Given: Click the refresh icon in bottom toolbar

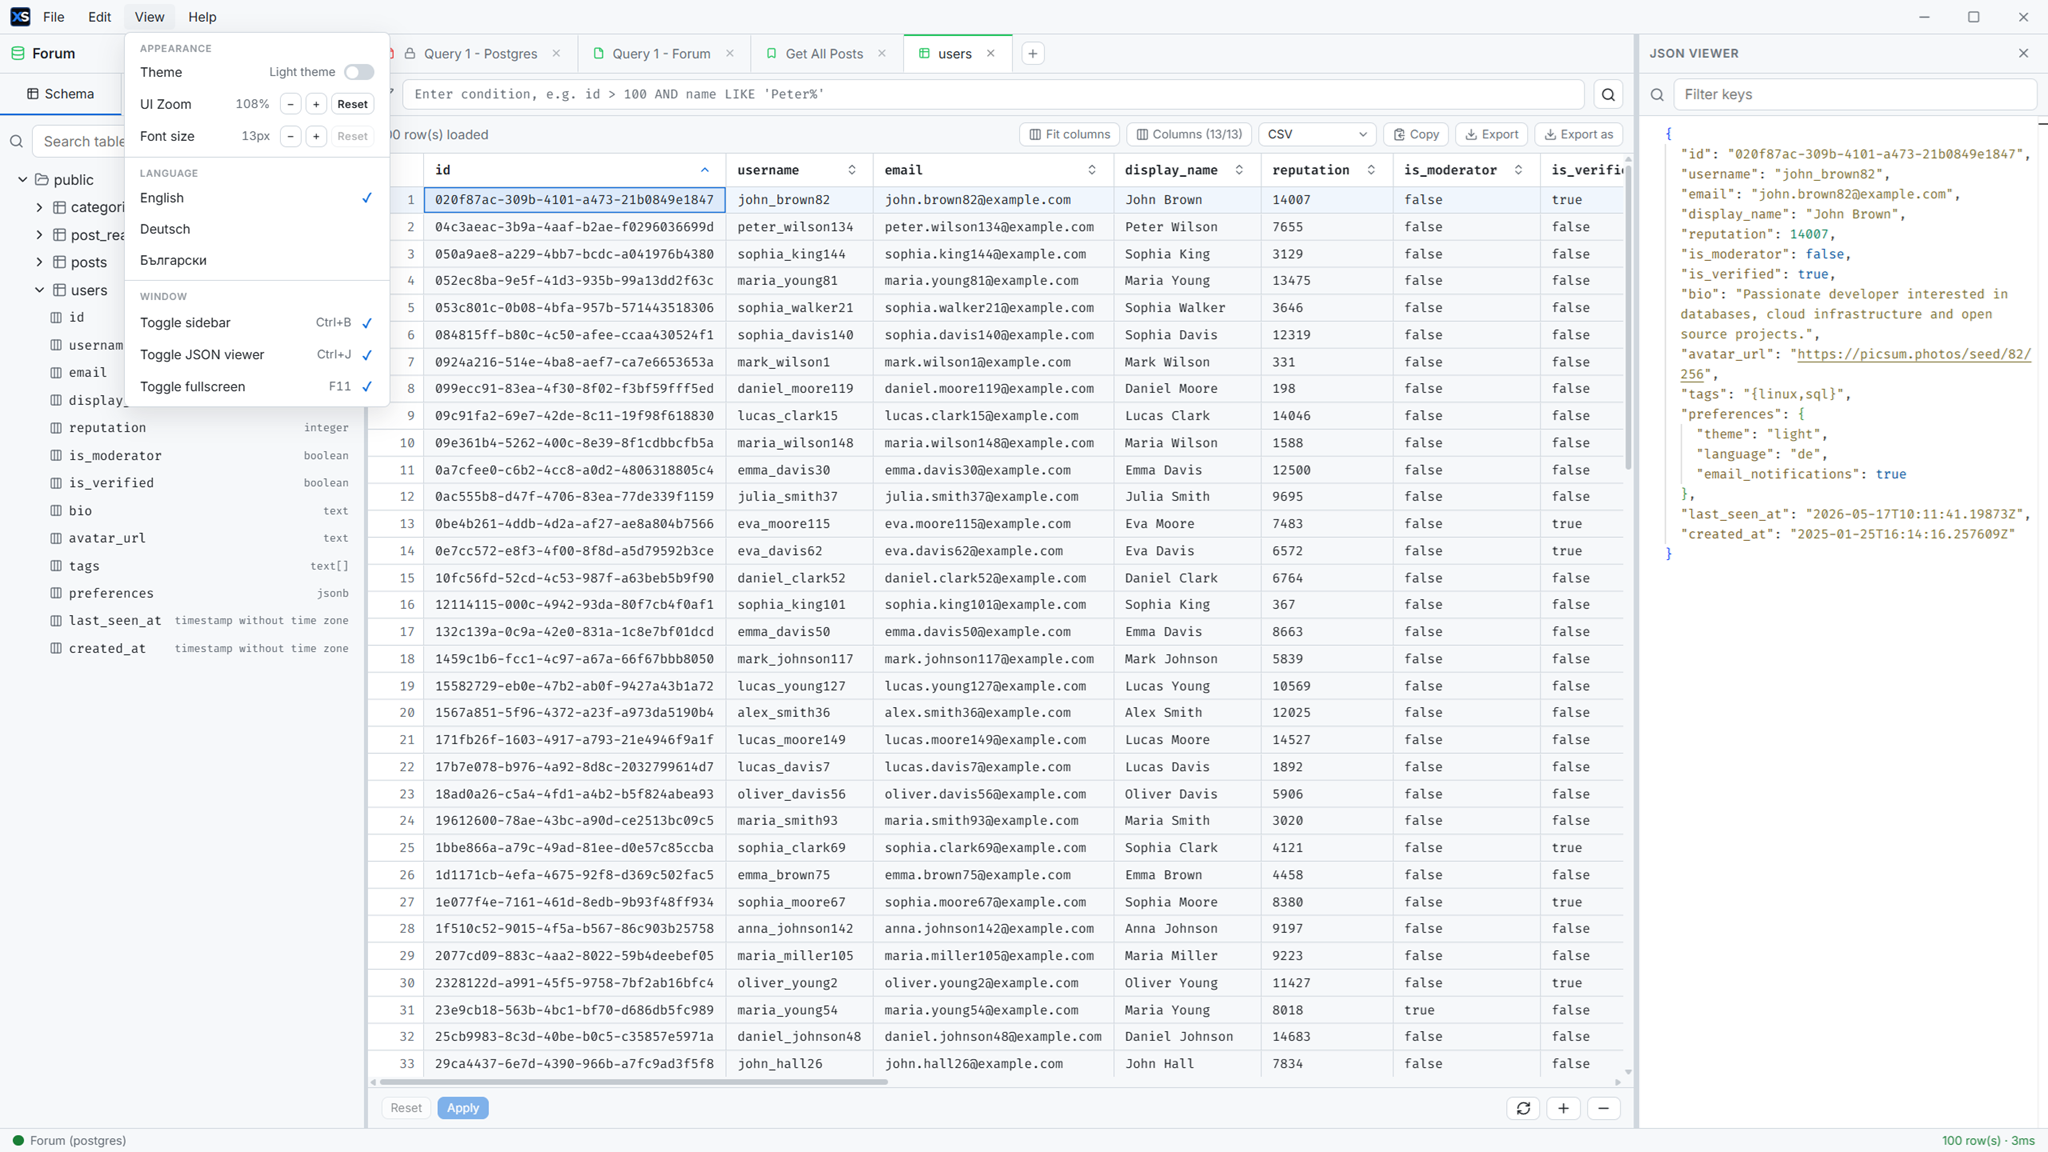Looking at the screenshot, I should [x=1523, y=1108].
